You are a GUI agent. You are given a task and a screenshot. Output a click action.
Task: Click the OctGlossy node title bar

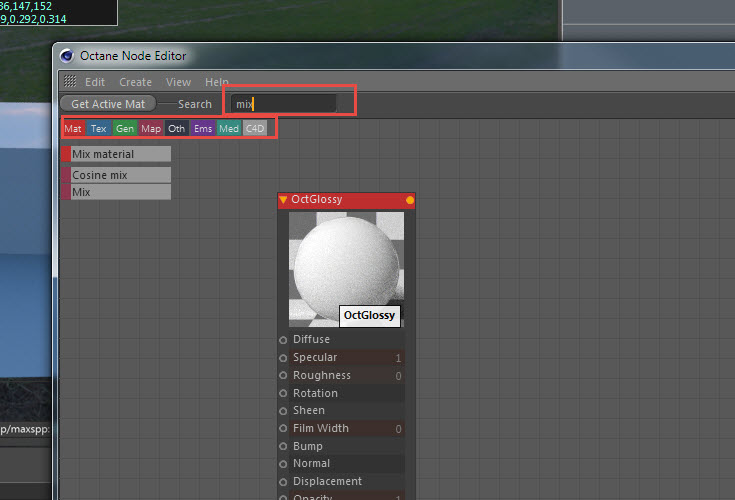(x=346, y=200)
